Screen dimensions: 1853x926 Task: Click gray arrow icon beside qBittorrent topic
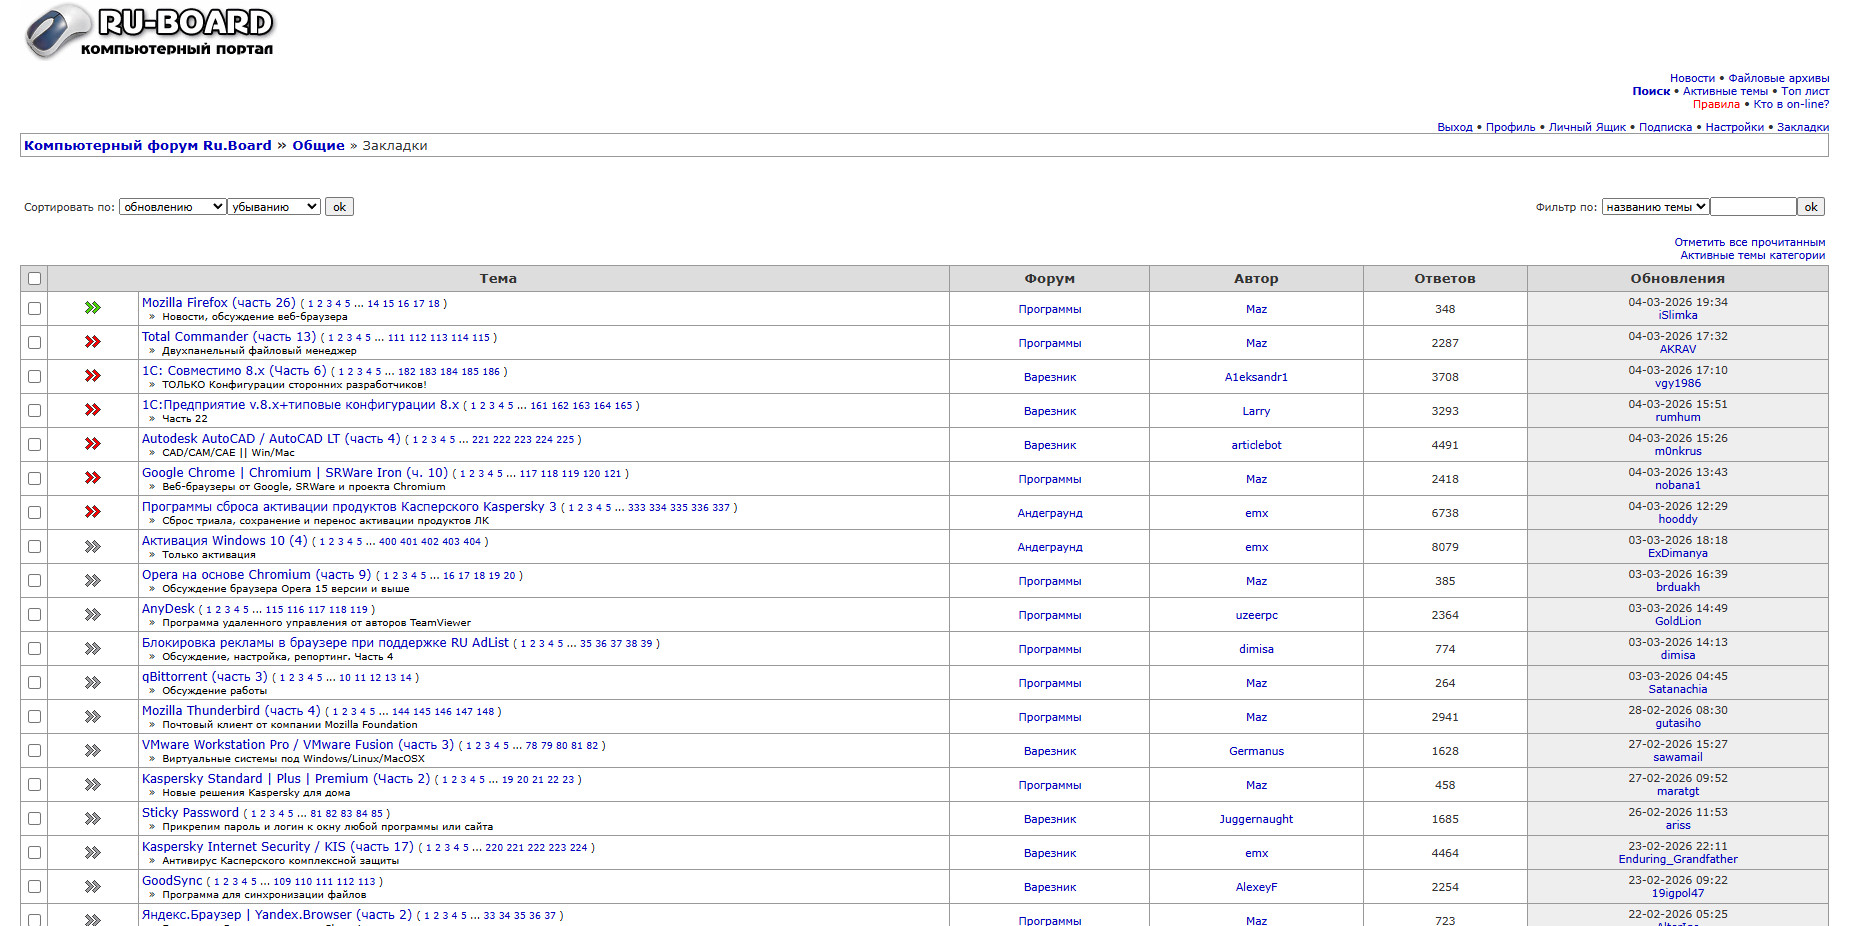click(x=93, y=682)
